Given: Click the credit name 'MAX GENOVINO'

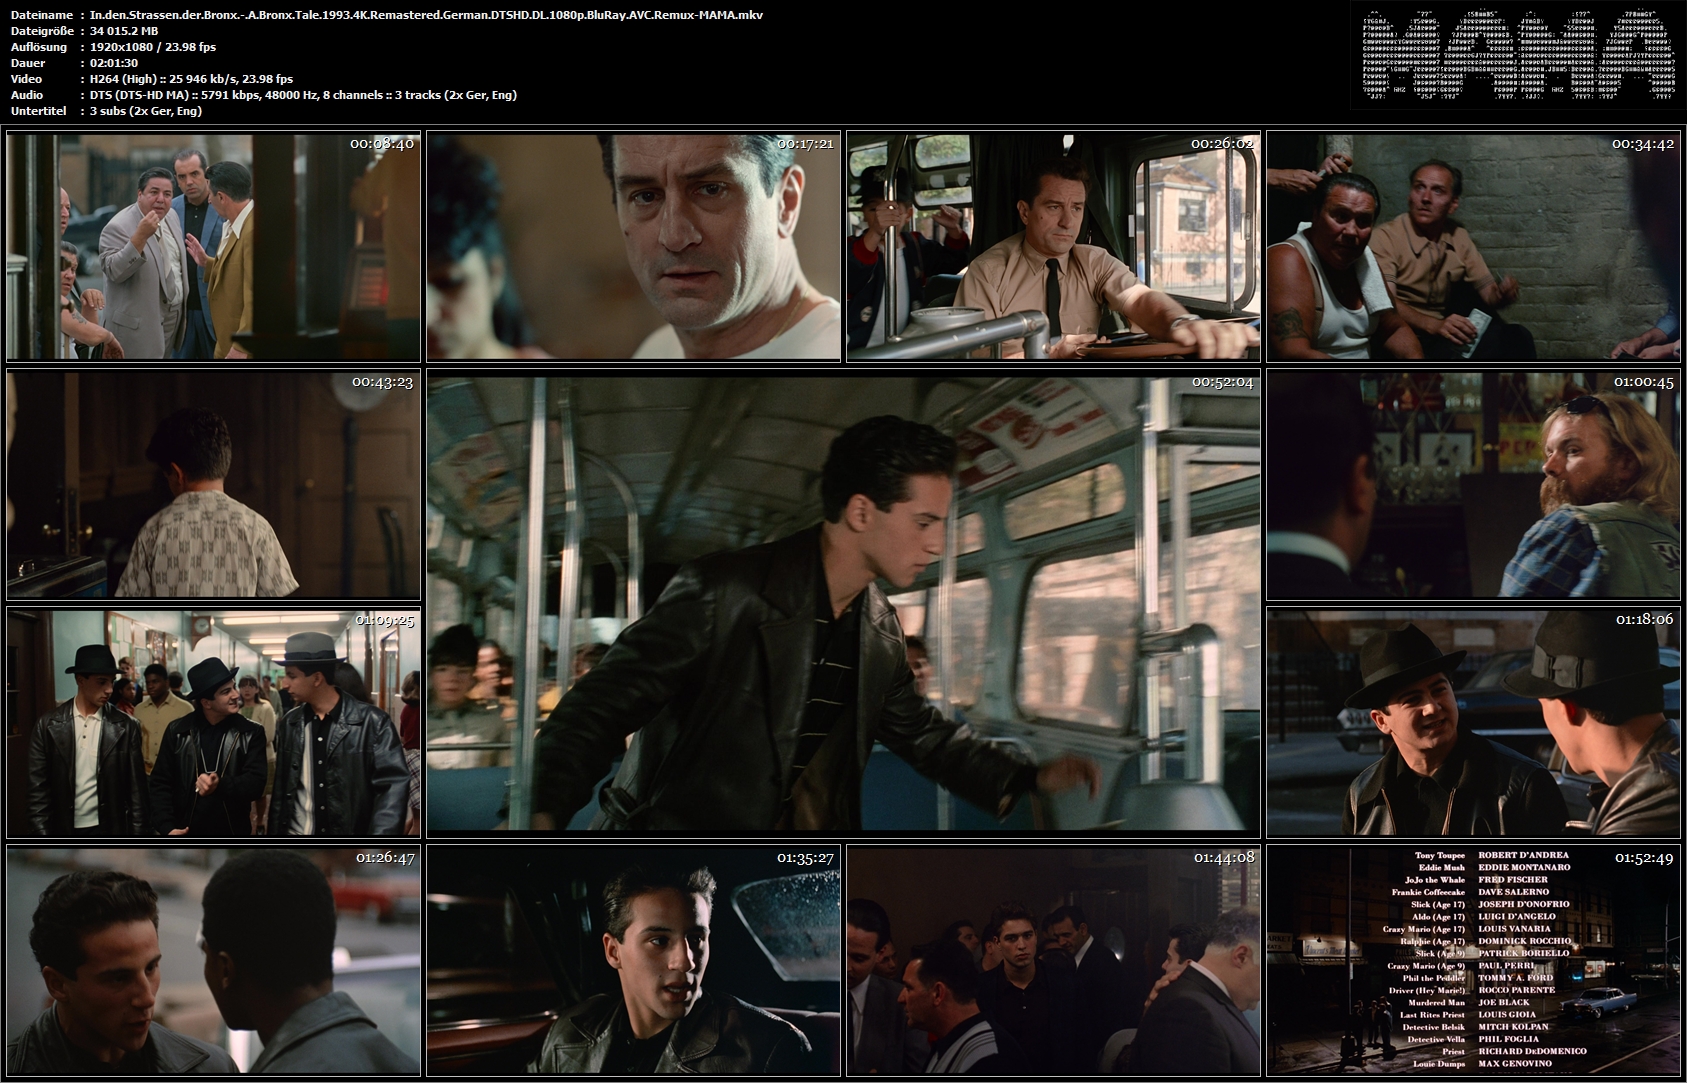Looking at the screenshot, I should [x=1515, y=1064].
